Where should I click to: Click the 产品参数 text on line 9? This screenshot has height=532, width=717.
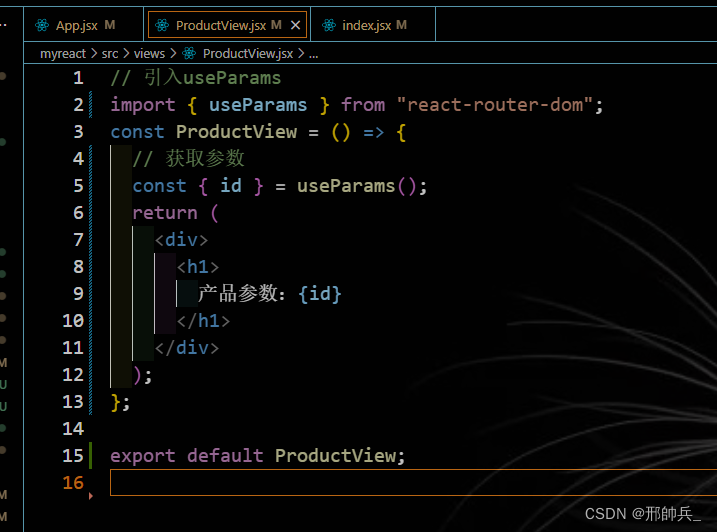(x=238, y=294)
